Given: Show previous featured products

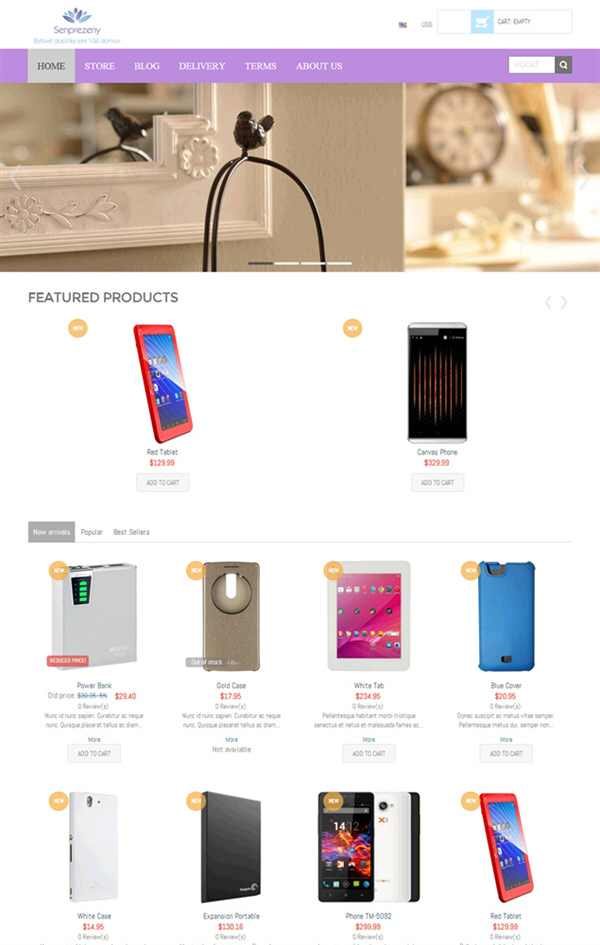Looking at the screenshot, I should [x=548, y=303].
